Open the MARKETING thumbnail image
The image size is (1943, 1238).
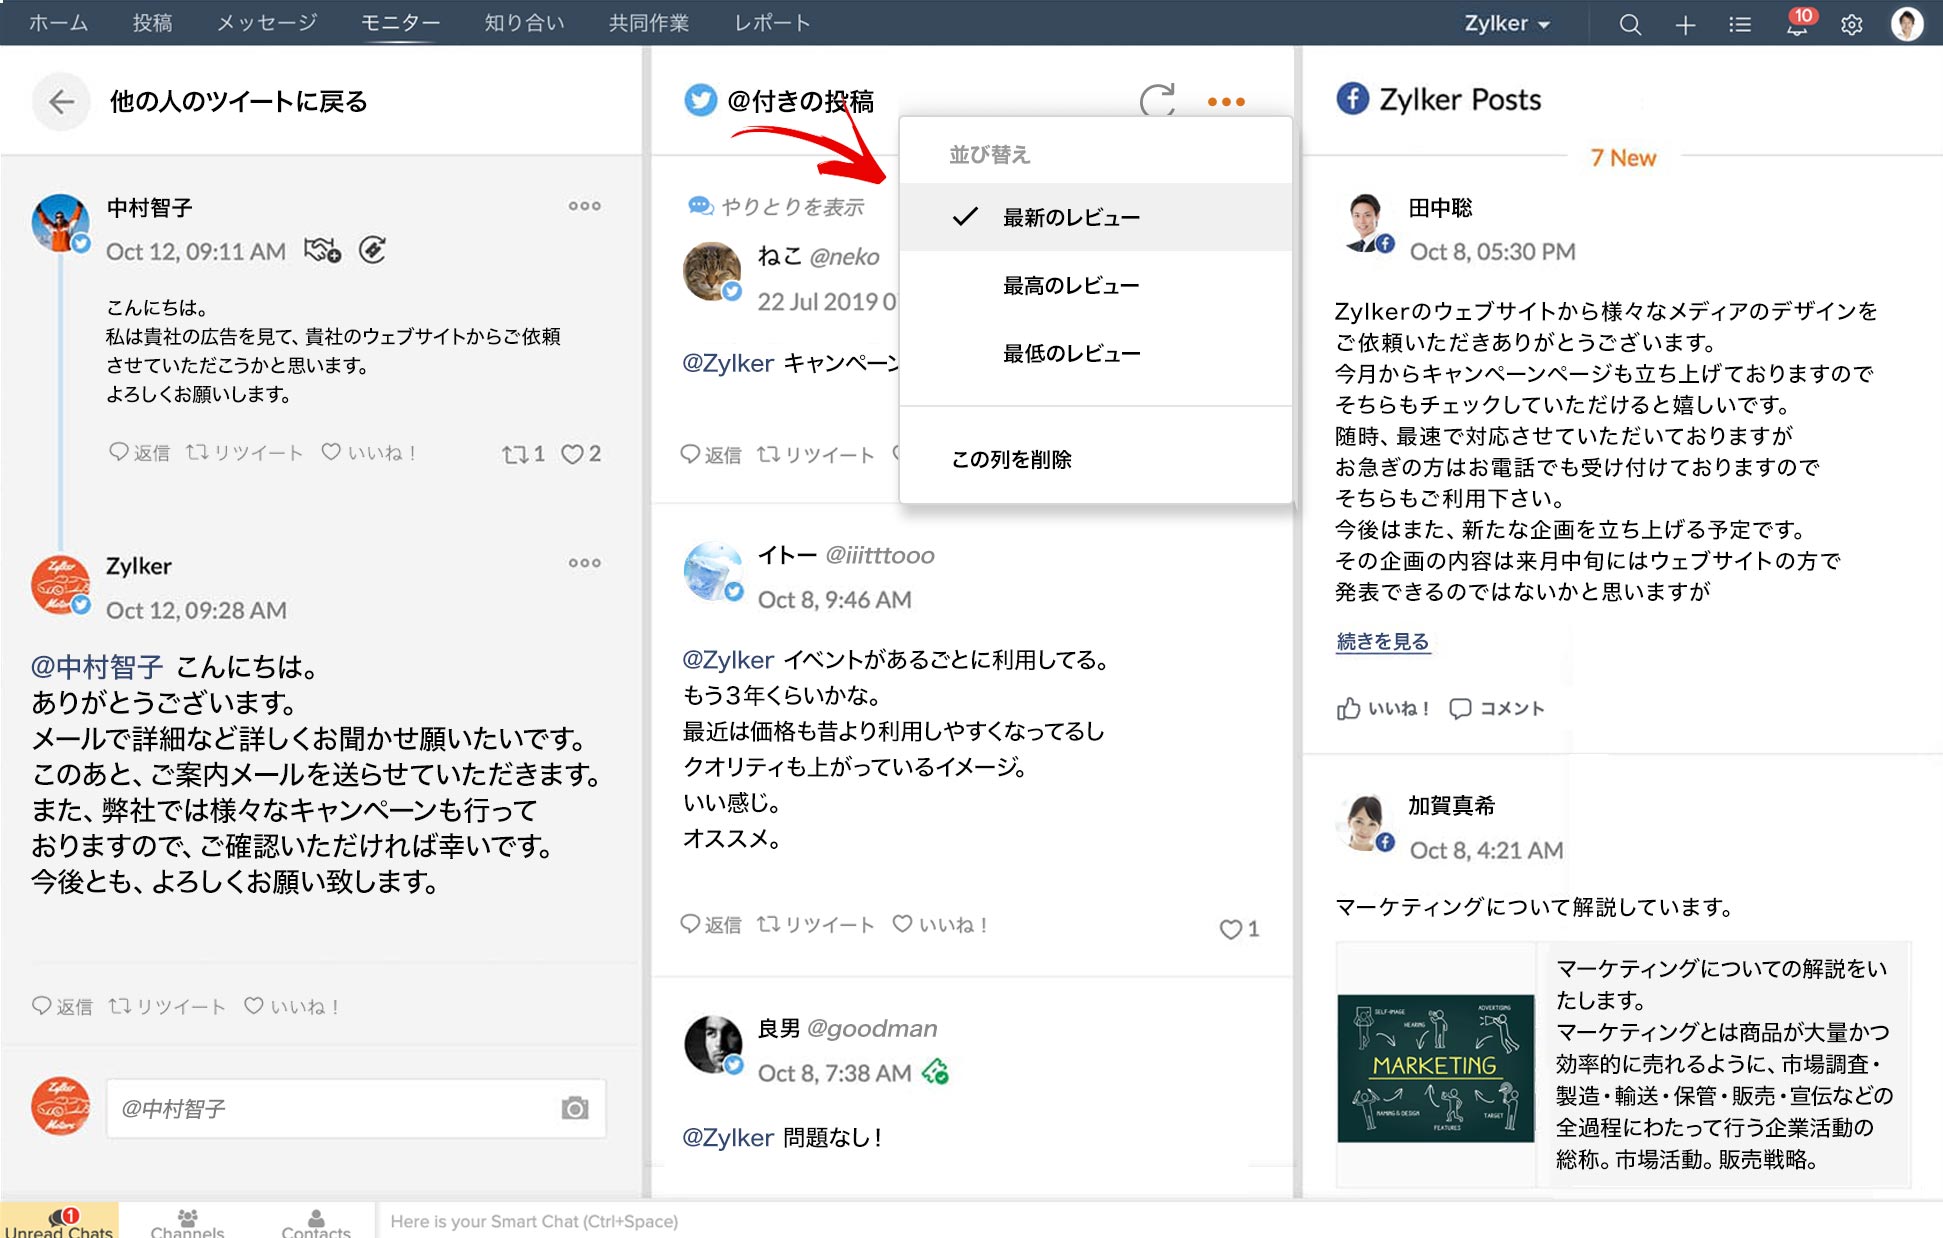[x=1435, y=1068]
